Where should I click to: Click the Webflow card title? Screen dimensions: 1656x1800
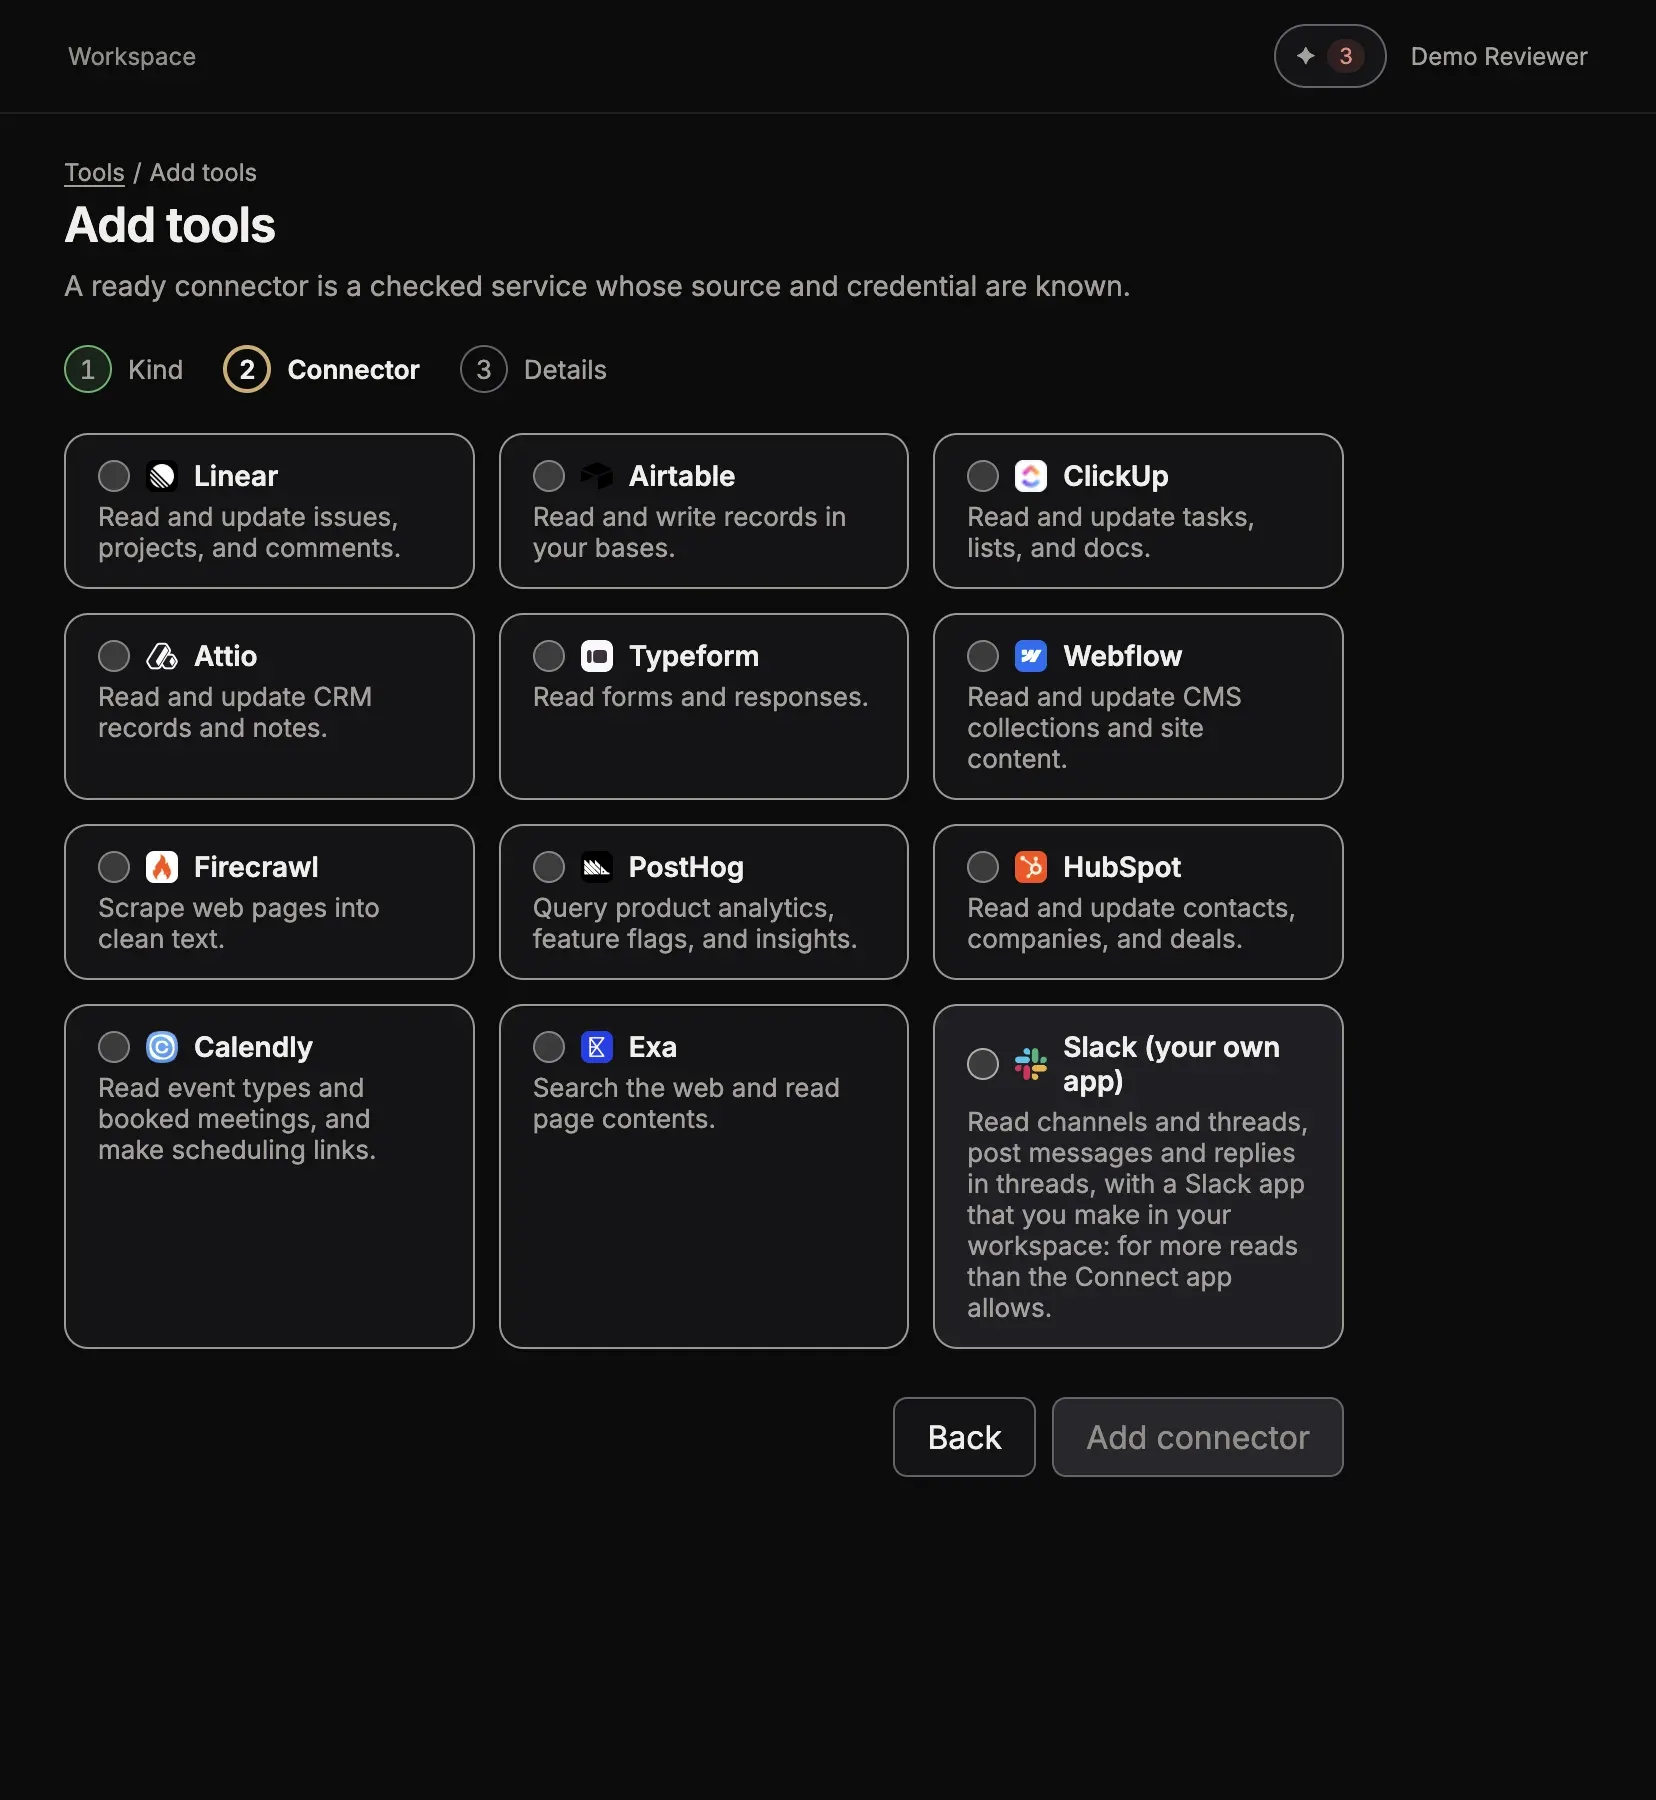[x=1123, y=656]
